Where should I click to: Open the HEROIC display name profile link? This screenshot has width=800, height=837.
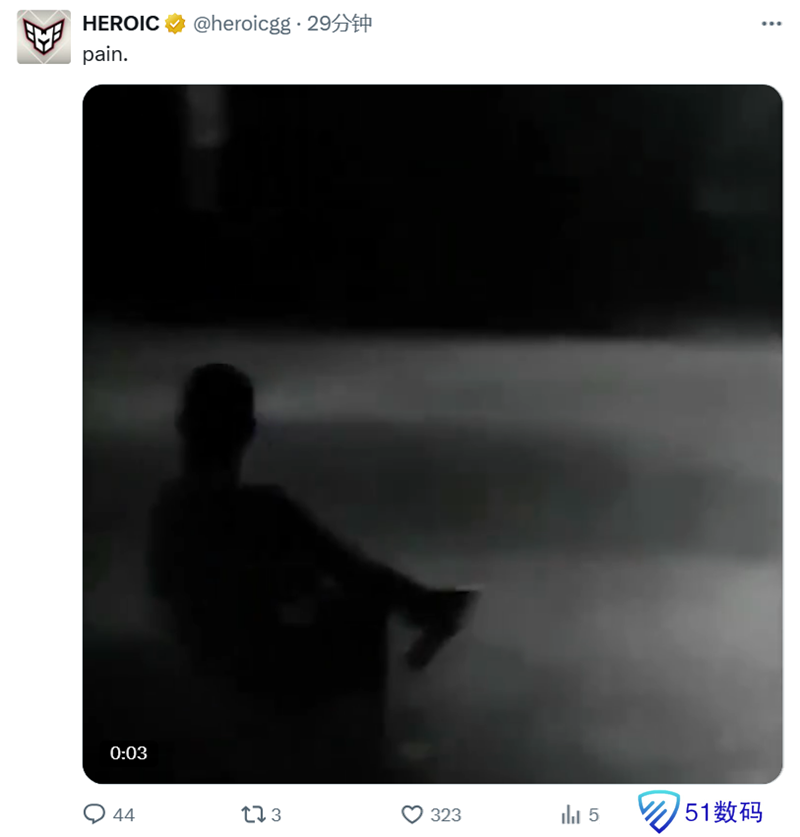pyautogui.click(x=121, y=24)
